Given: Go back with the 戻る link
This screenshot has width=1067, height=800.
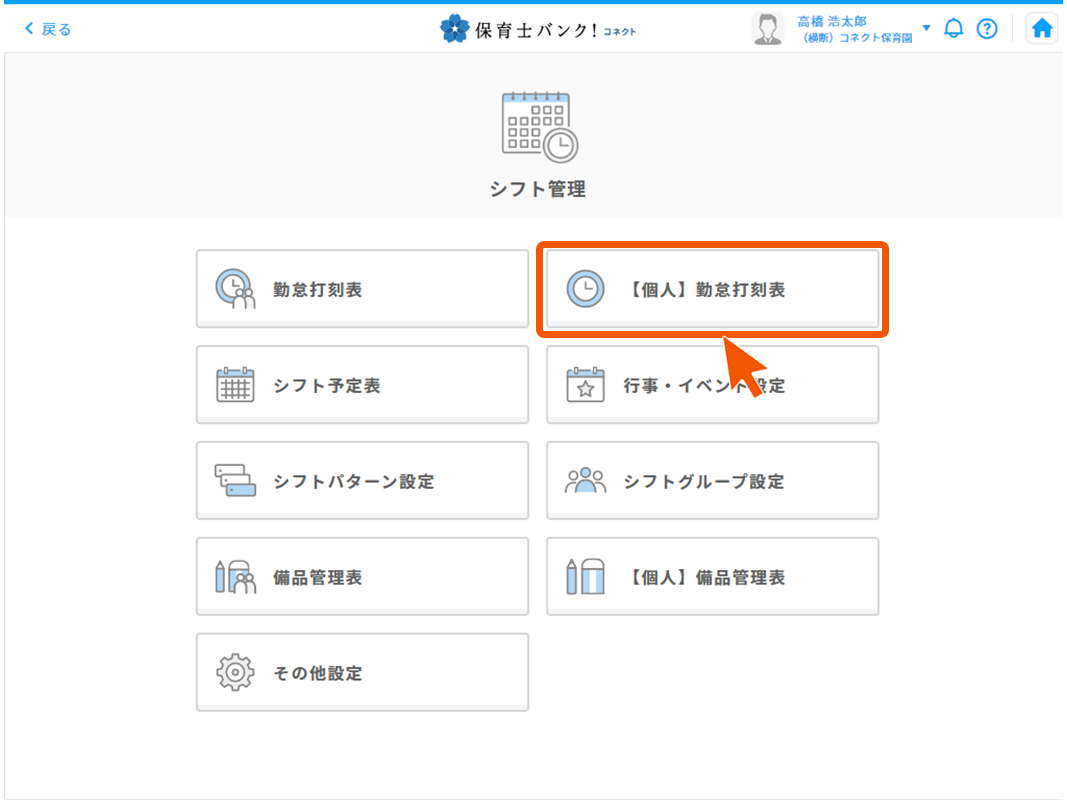Looking at the screenshot, I should coord(48,29).
